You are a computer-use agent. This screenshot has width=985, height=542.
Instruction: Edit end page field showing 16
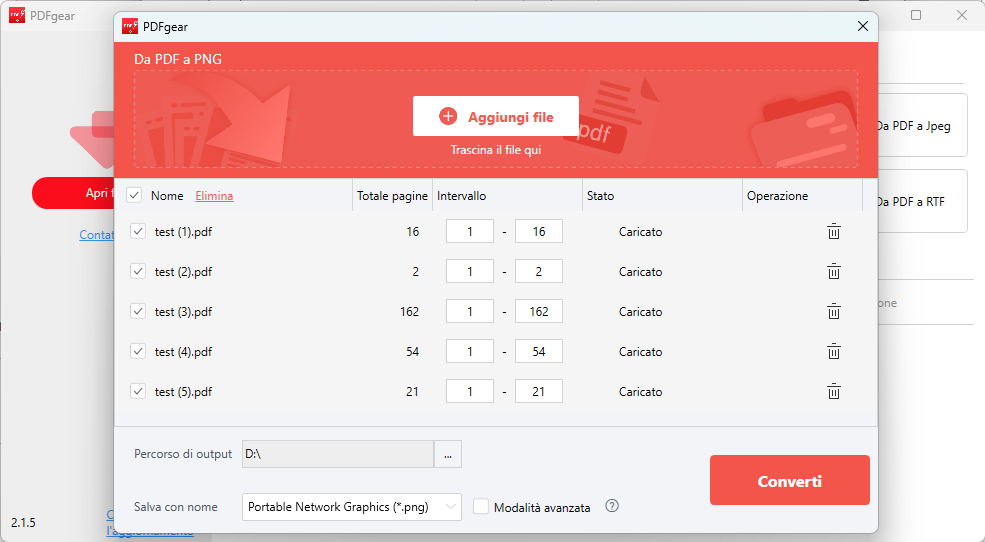click(539, 231)
